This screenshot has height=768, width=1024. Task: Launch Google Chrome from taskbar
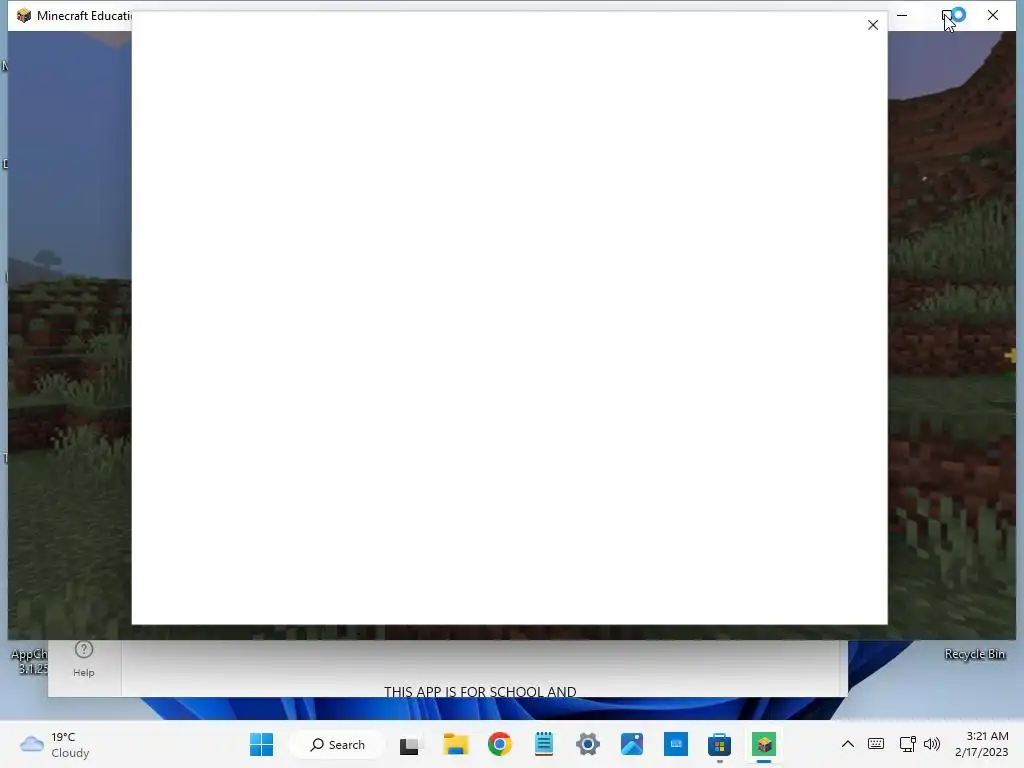pos(500,744)
